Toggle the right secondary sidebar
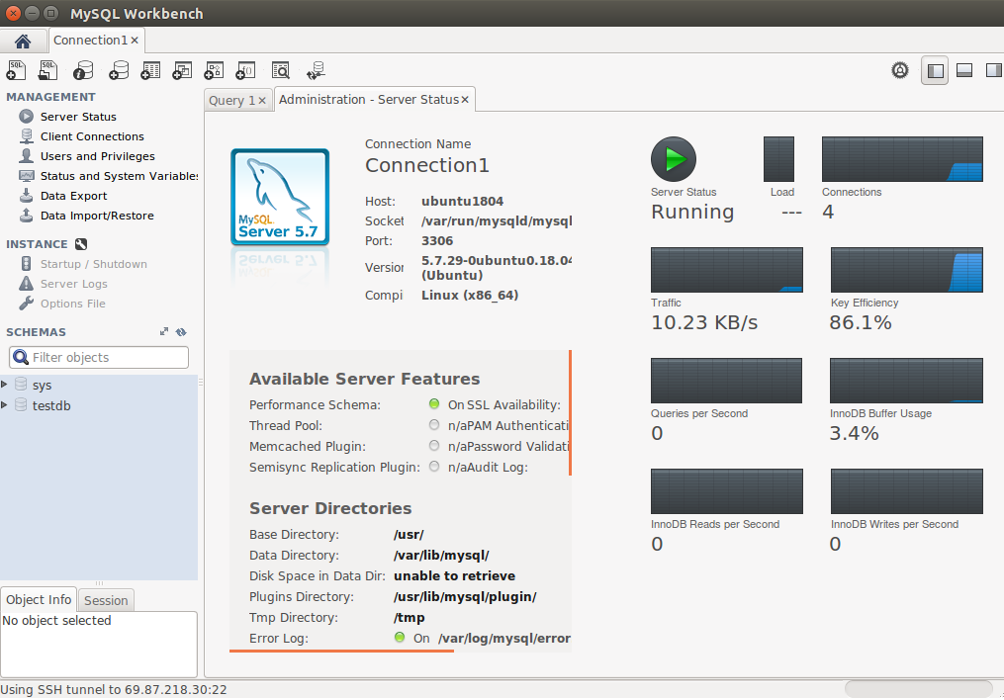 click(x=994, y=70)
